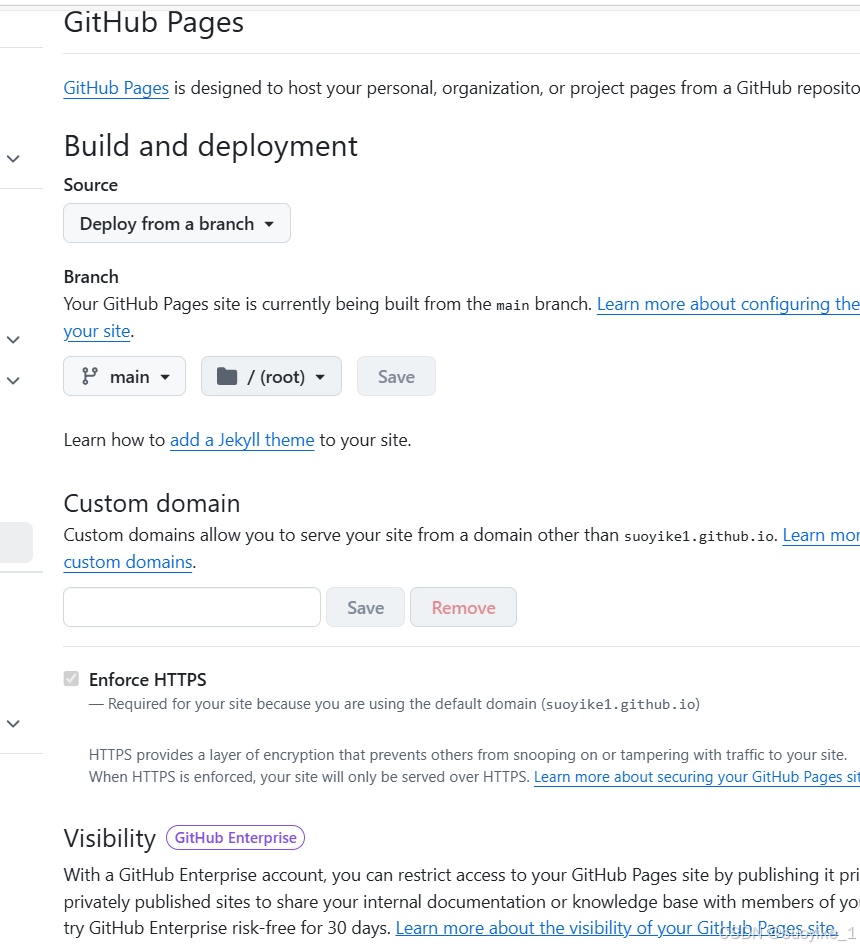860x948 pixels.
Task: Click the Enforce HTTPS label
Action: coord(148,680)
